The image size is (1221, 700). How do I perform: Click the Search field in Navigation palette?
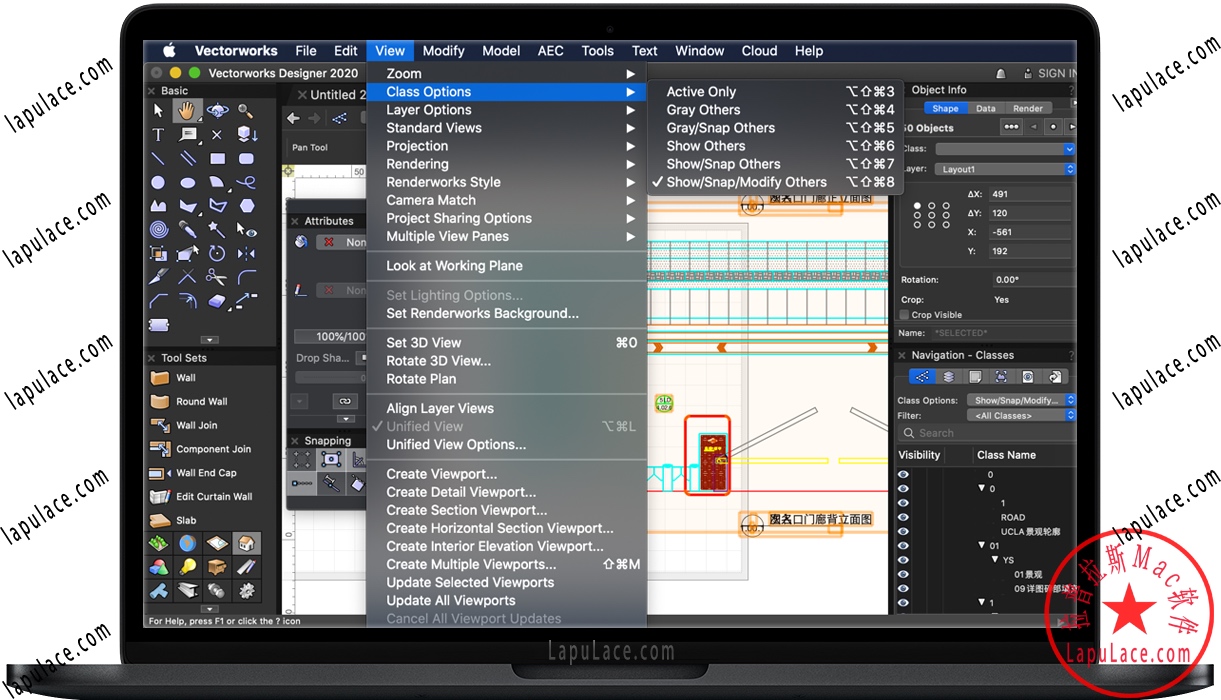986,433
